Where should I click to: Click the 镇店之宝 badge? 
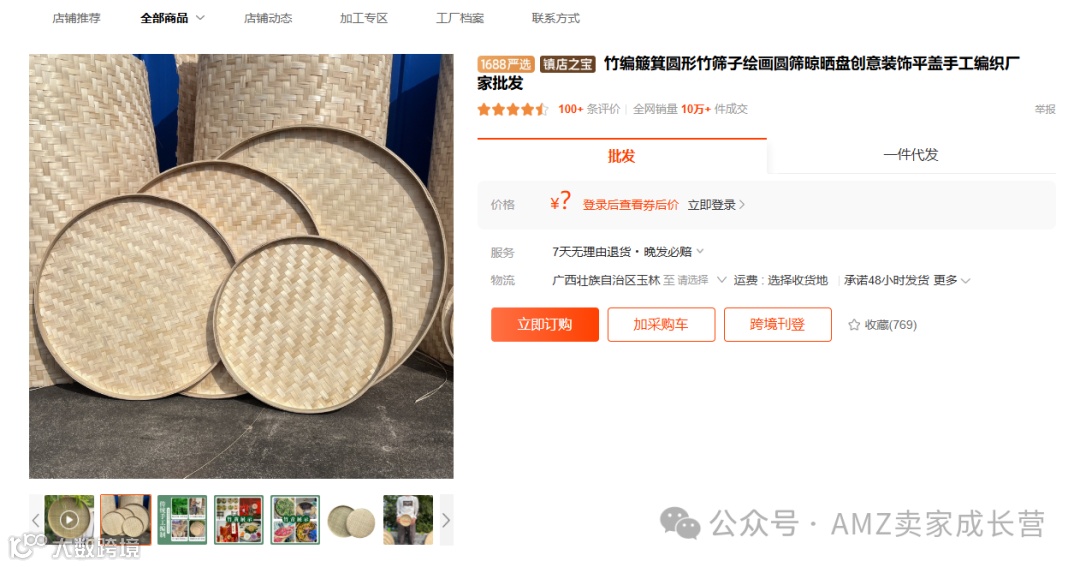[x=567, y=64]
